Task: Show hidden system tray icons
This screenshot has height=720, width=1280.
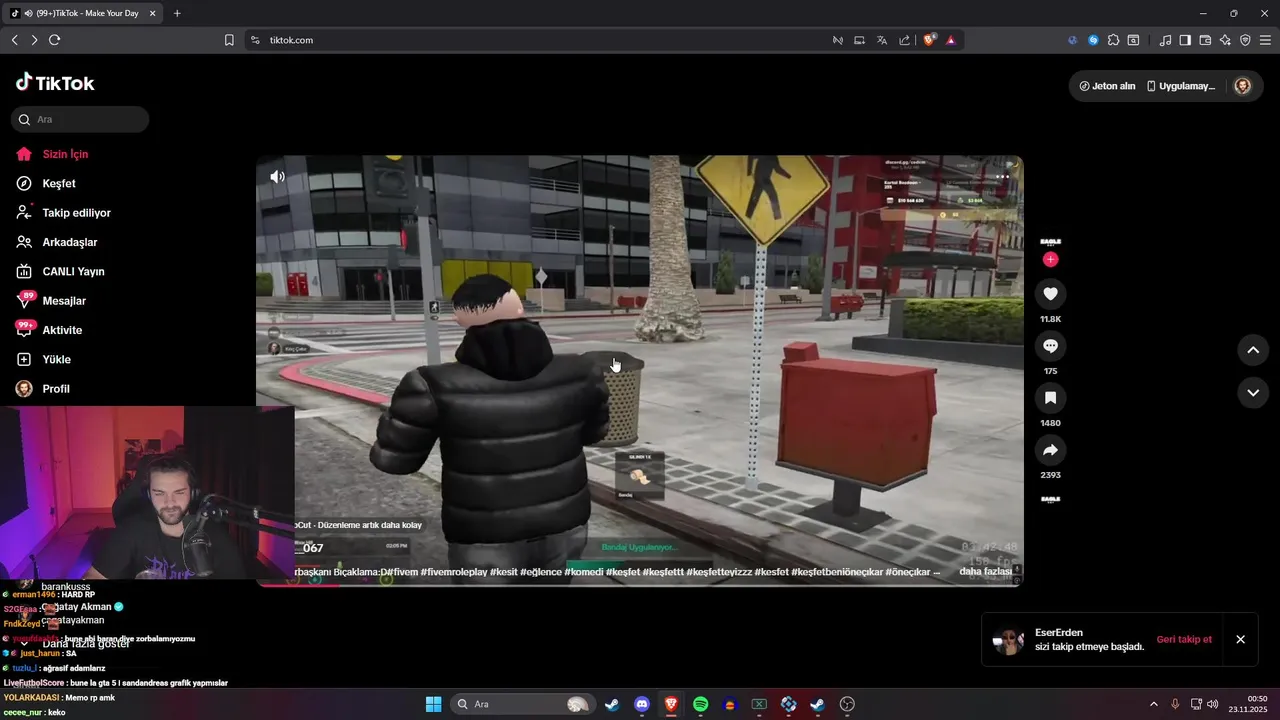Action: tap(1154, 704)
